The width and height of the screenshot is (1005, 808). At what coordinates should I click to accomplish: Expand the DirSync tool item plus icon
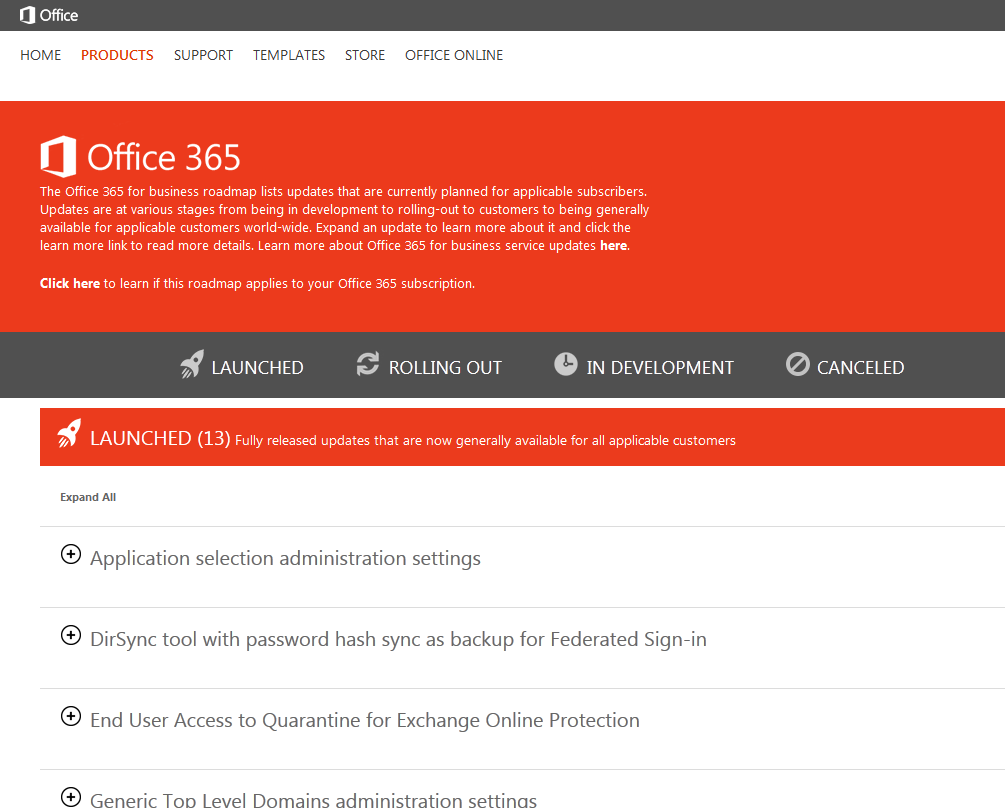(x=71, y=635)
